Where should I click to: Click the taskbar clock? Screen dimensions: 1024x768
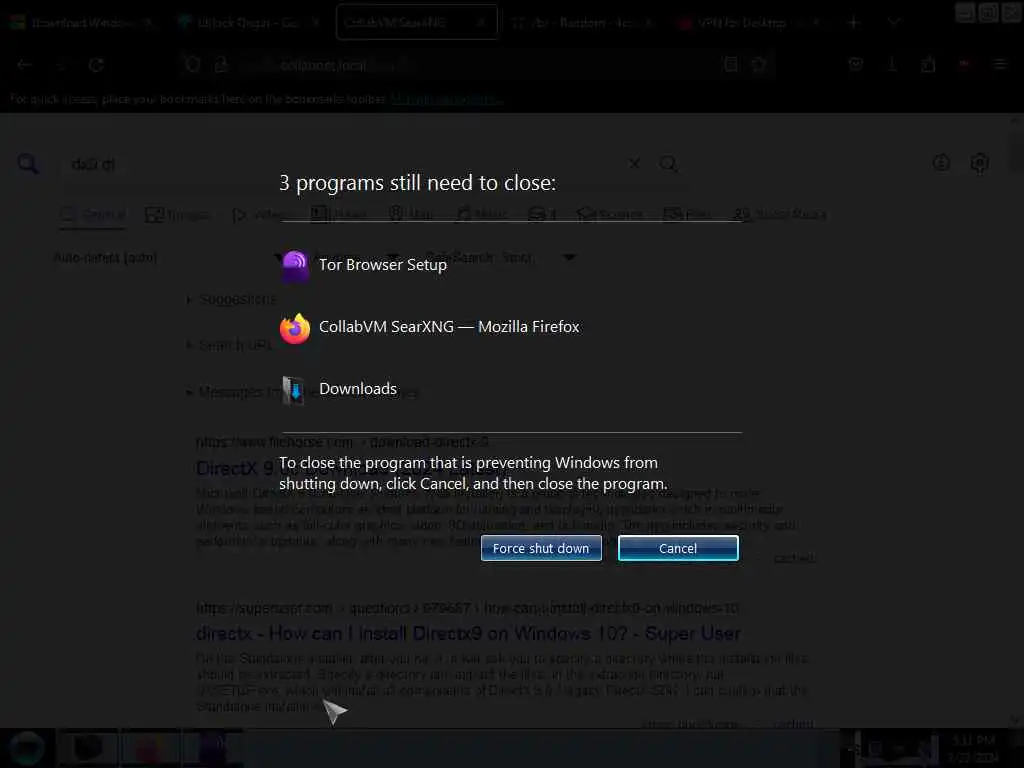(973, 748)
